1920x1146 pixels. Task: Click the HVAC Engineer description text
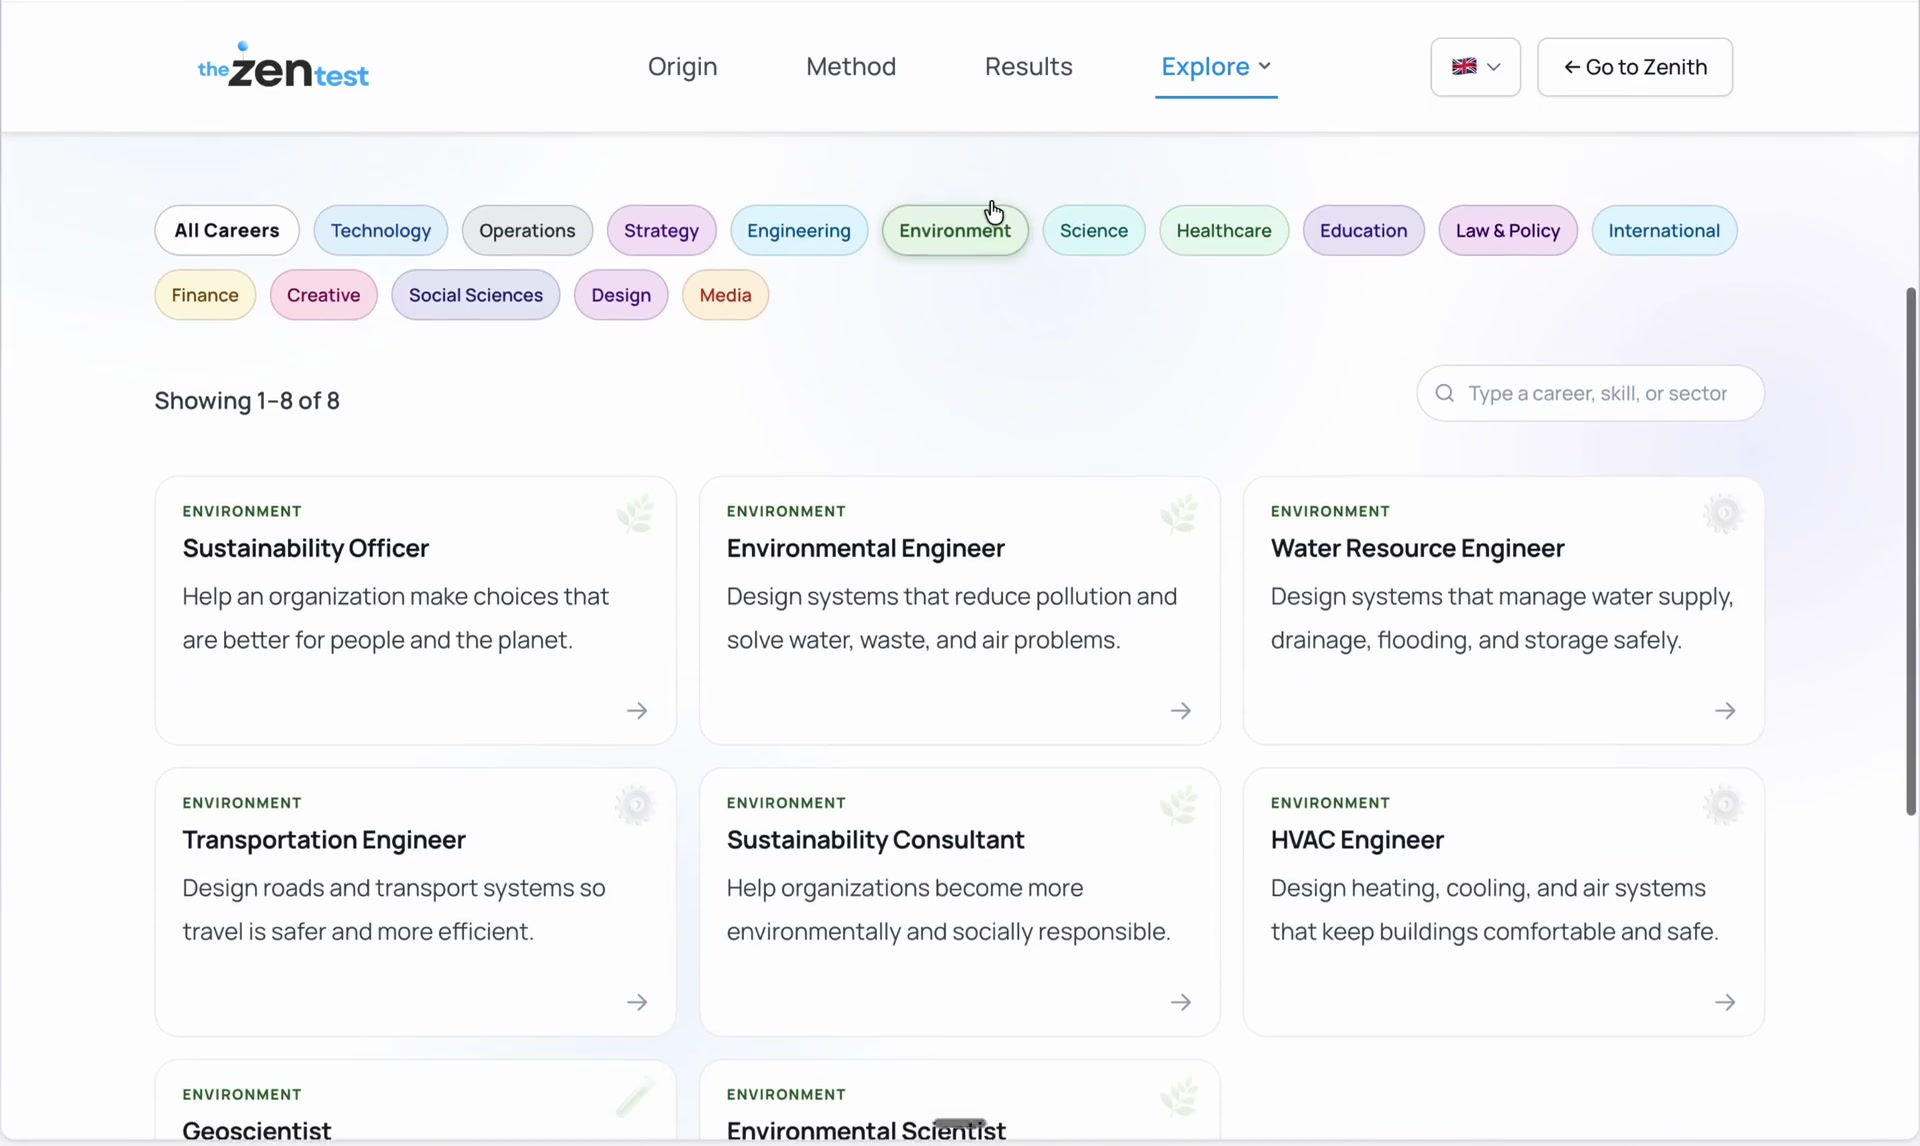tap(1494, 909)
